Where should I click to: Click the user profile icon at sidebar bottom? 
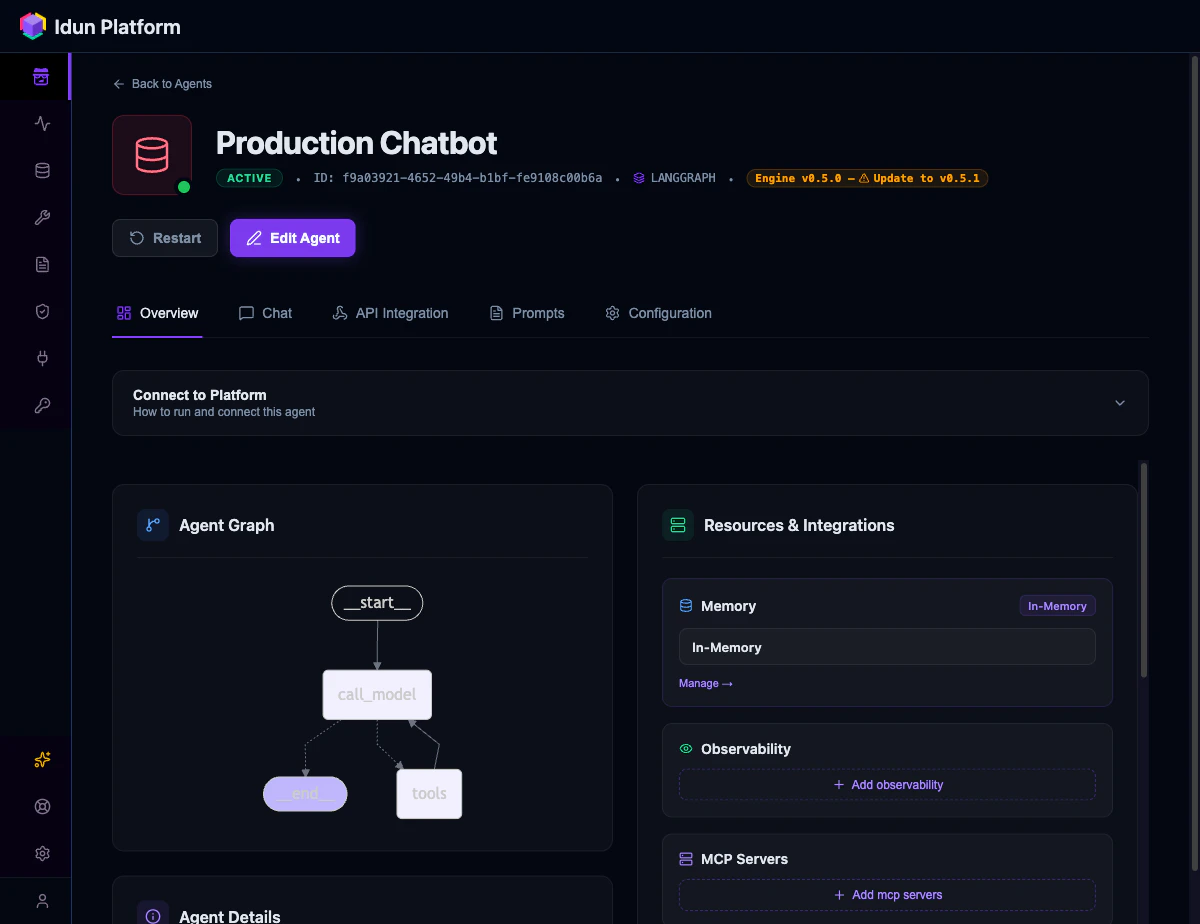(x=41, y=900)
